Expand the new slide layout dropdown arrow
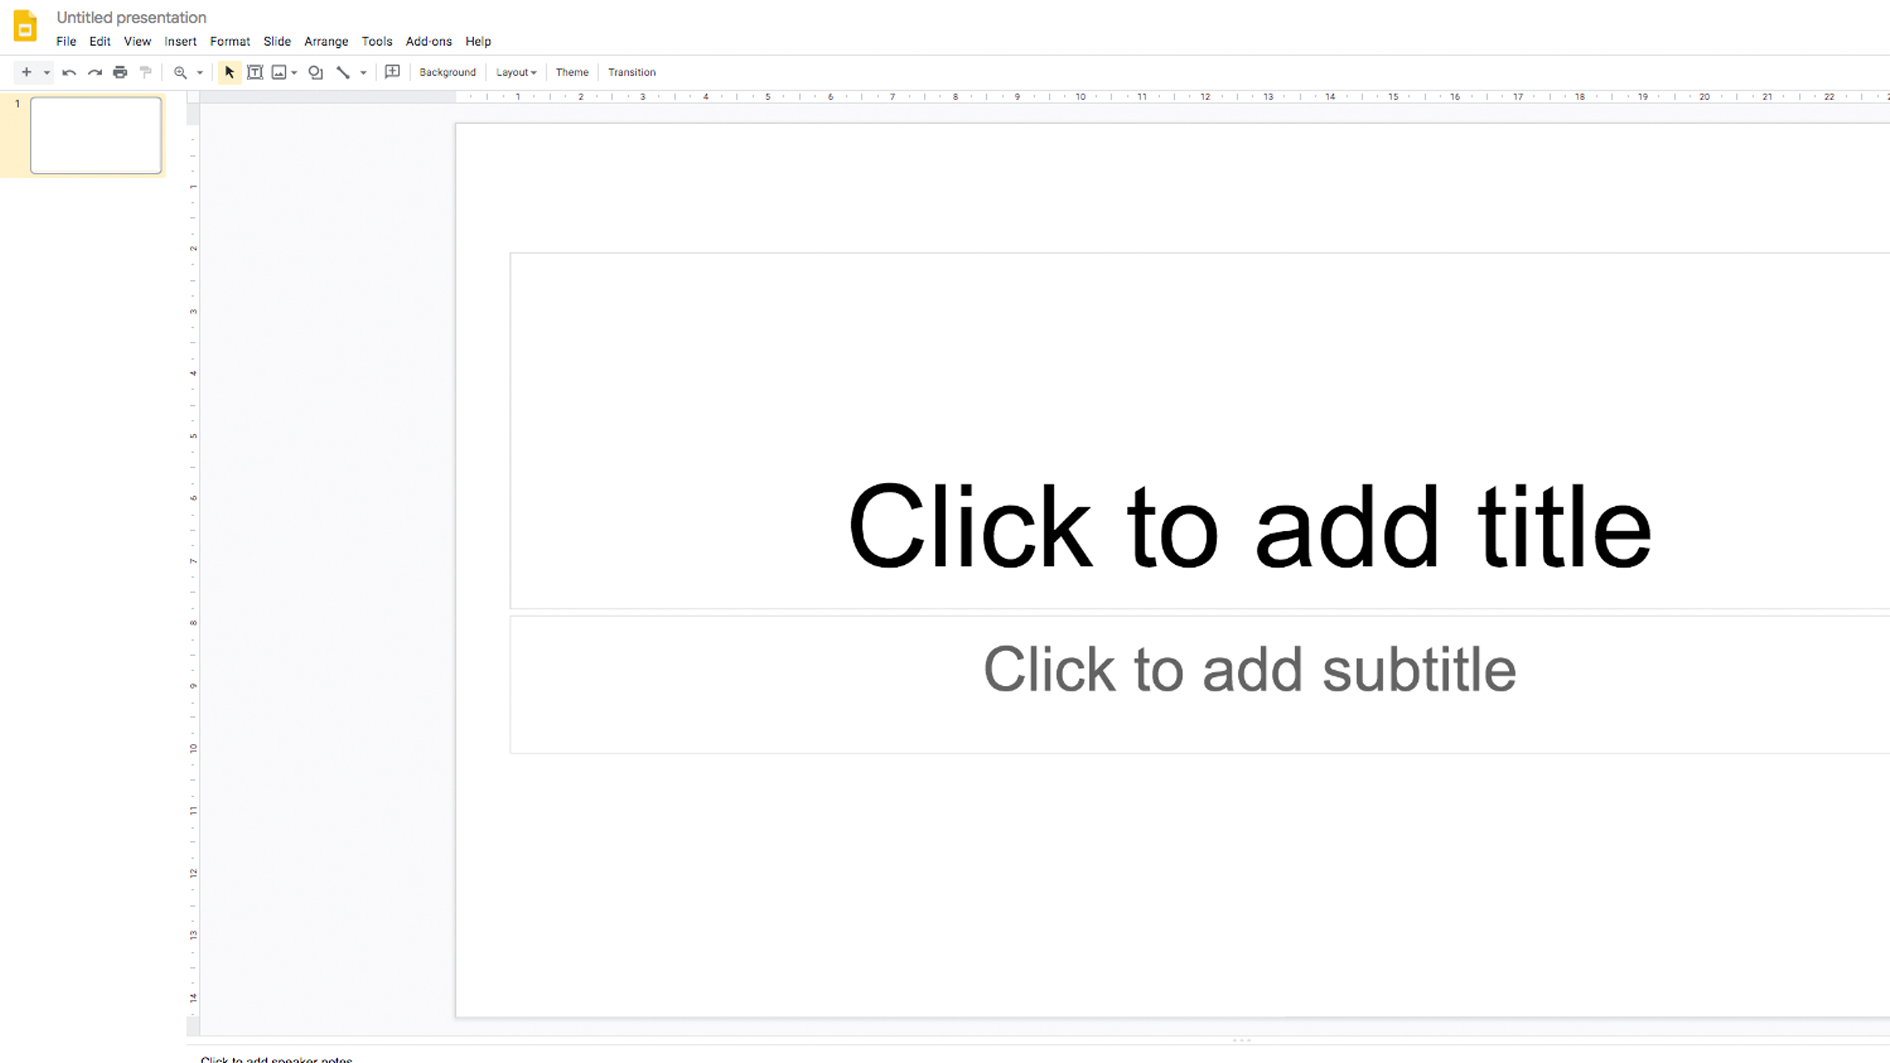 (x=46, y=72)
